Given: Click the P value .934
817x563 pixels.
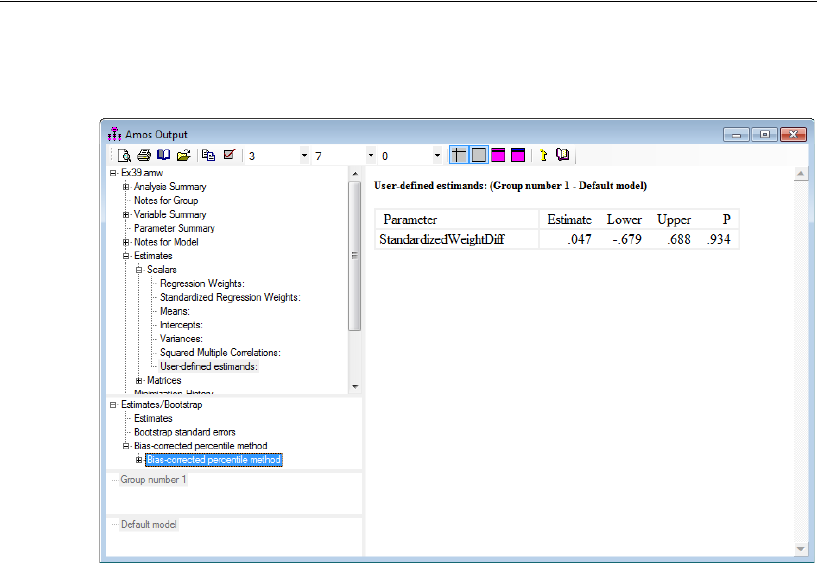Looking at the screenshot, I should (719, 240).
